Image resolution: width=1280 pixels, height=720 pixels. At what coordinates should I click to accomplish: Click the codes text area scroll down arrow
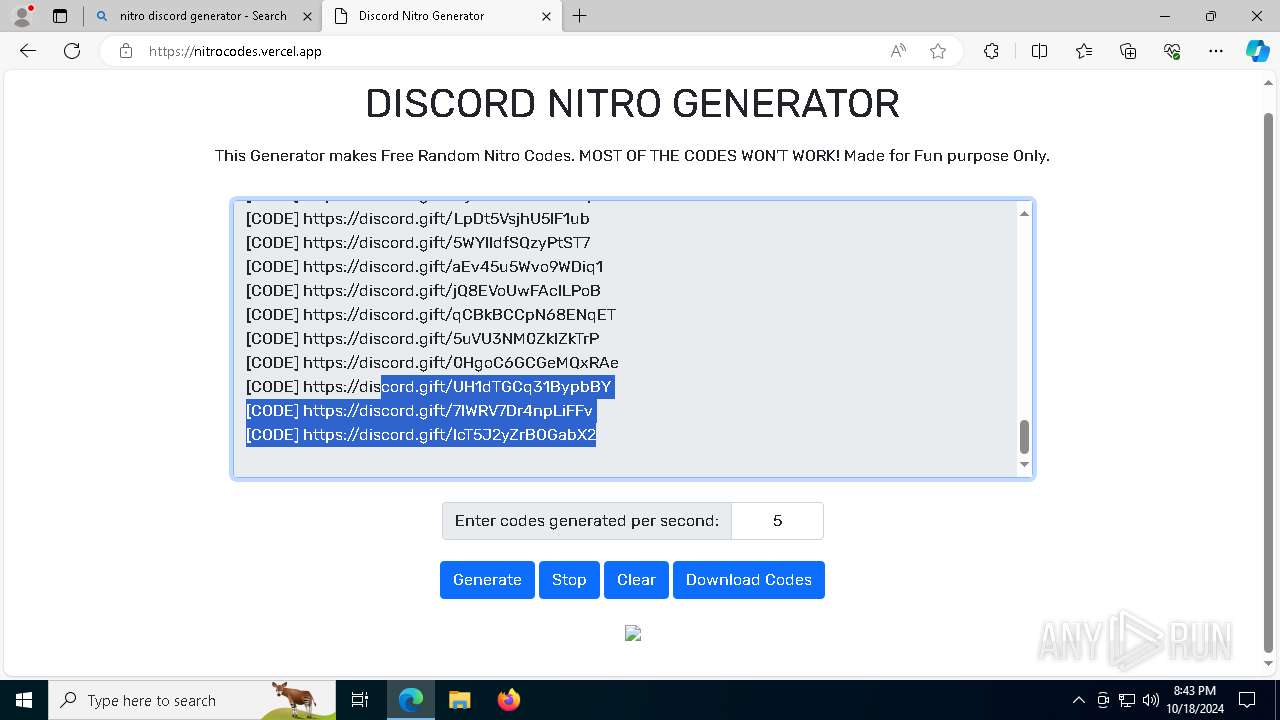pos(1024,465)
